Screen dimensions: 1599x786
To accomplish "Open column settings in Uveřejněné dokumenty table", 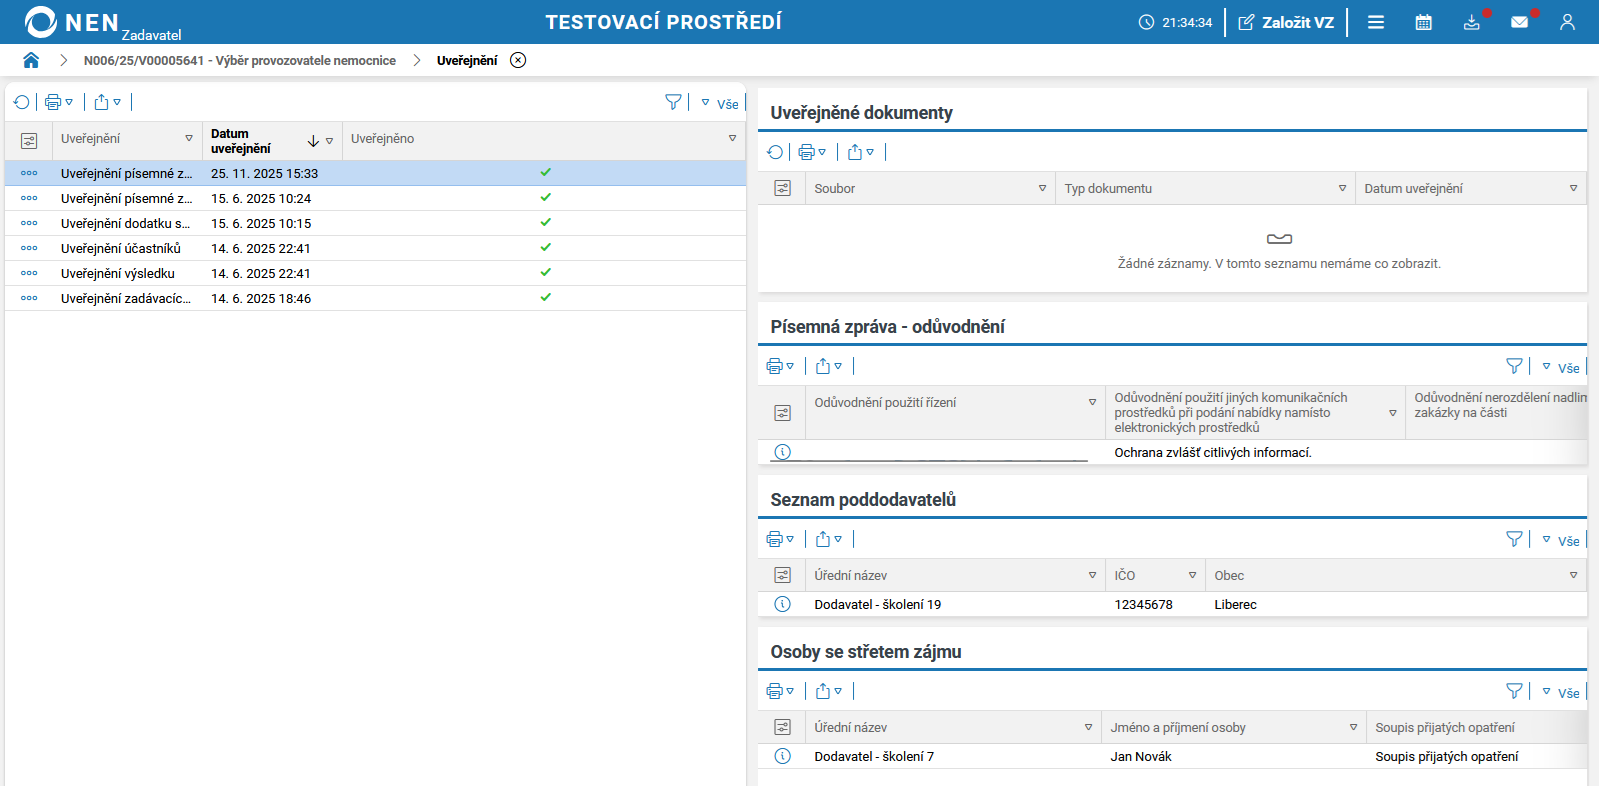I will tap(782, 188).
